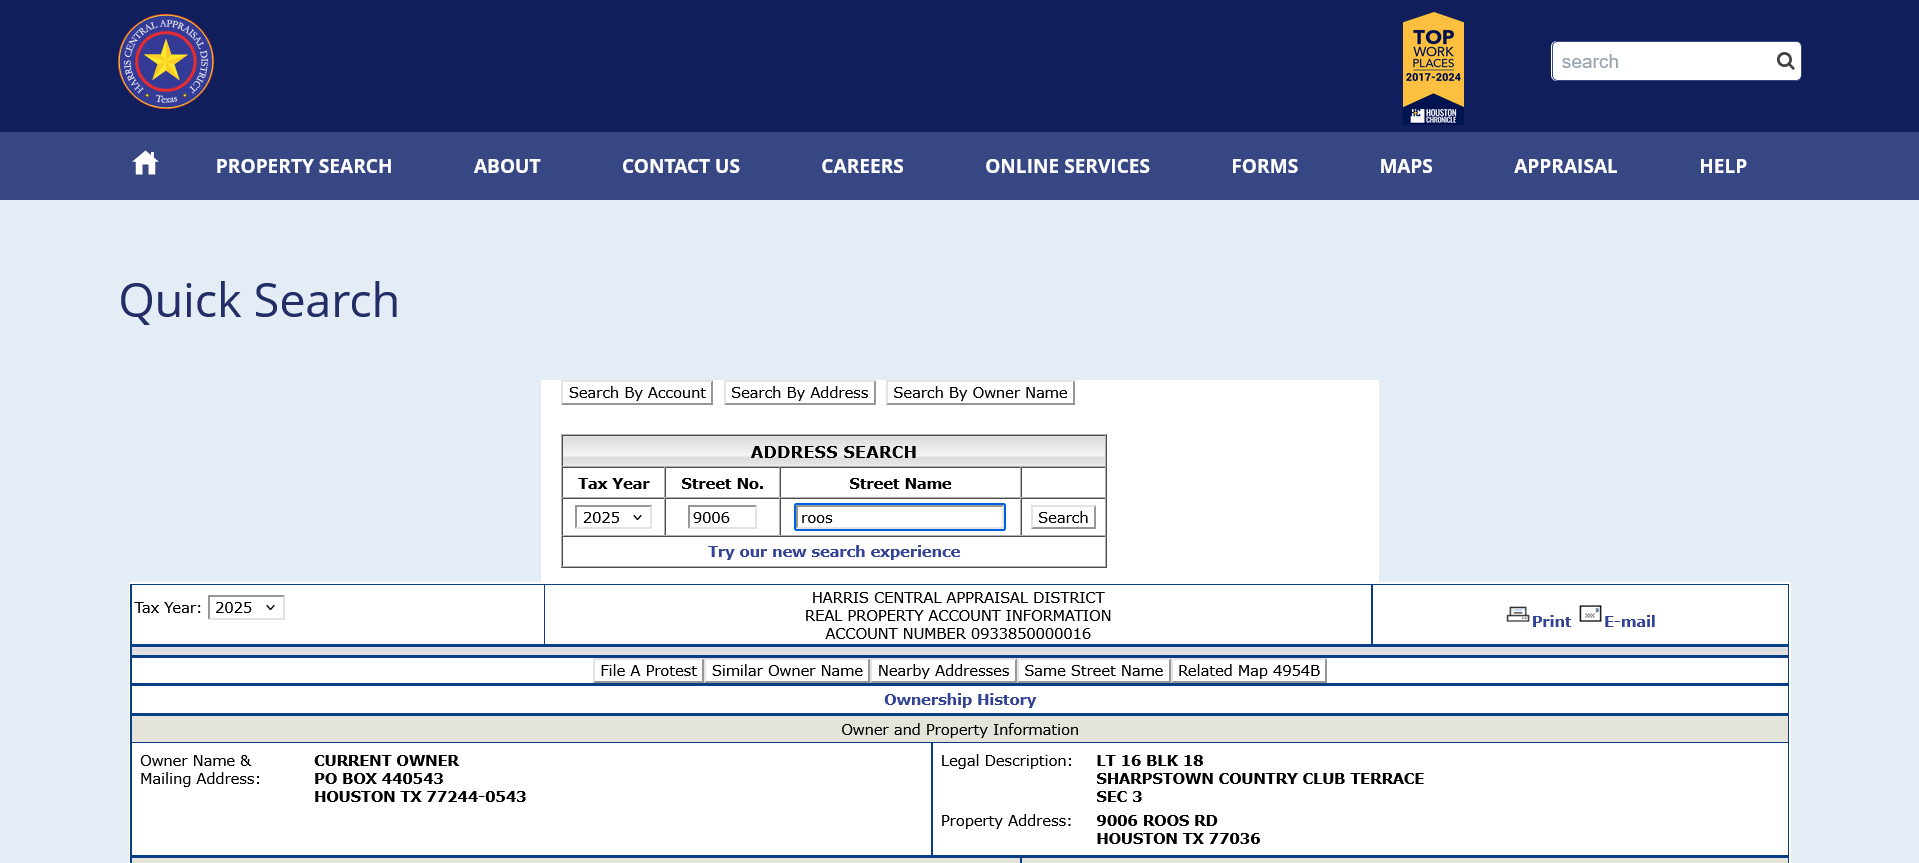Open the CONTACT US menu
This screenshot has width=1919, height=863.
pyautogui.click(x=681, y=166)
